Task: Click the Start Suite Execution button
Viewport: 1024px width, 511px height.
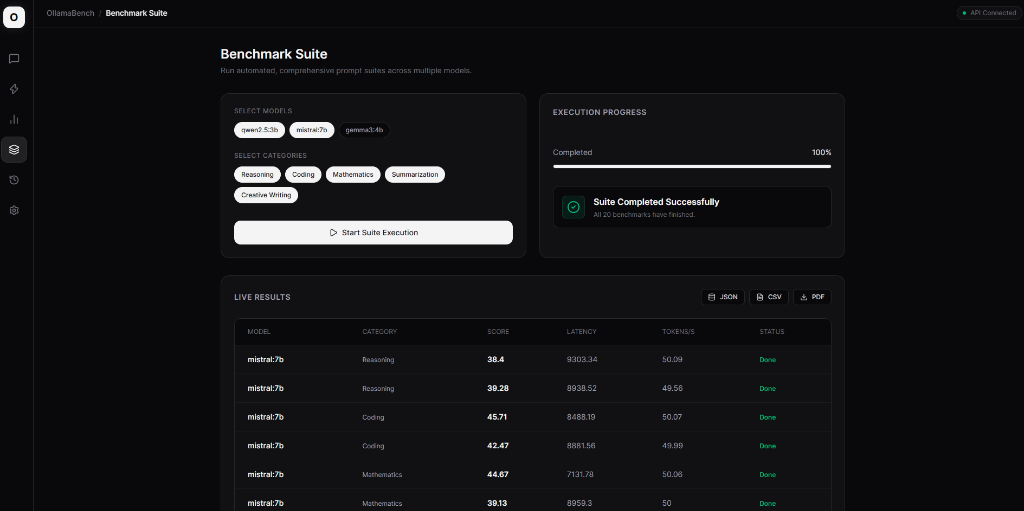Action: pos(374,233)
